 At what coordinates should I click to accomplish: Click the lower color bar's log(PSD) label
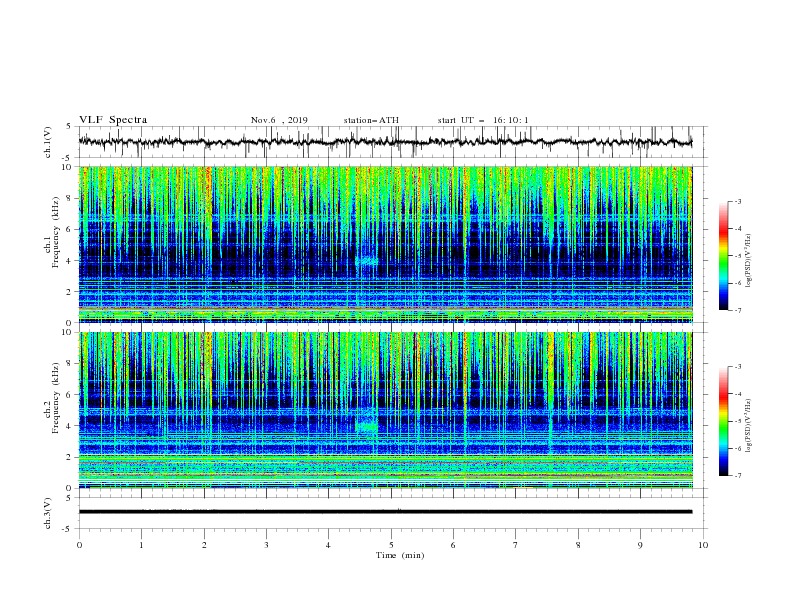[x=749, y=425]
